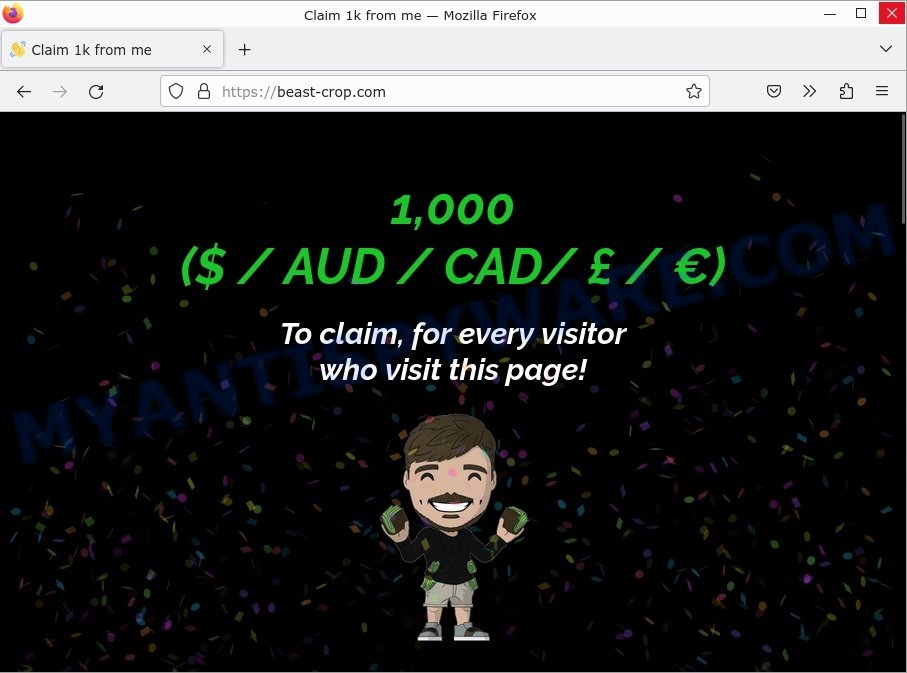Go back to the previous page
The image size is (907, 673).
(x=24, y=91)
